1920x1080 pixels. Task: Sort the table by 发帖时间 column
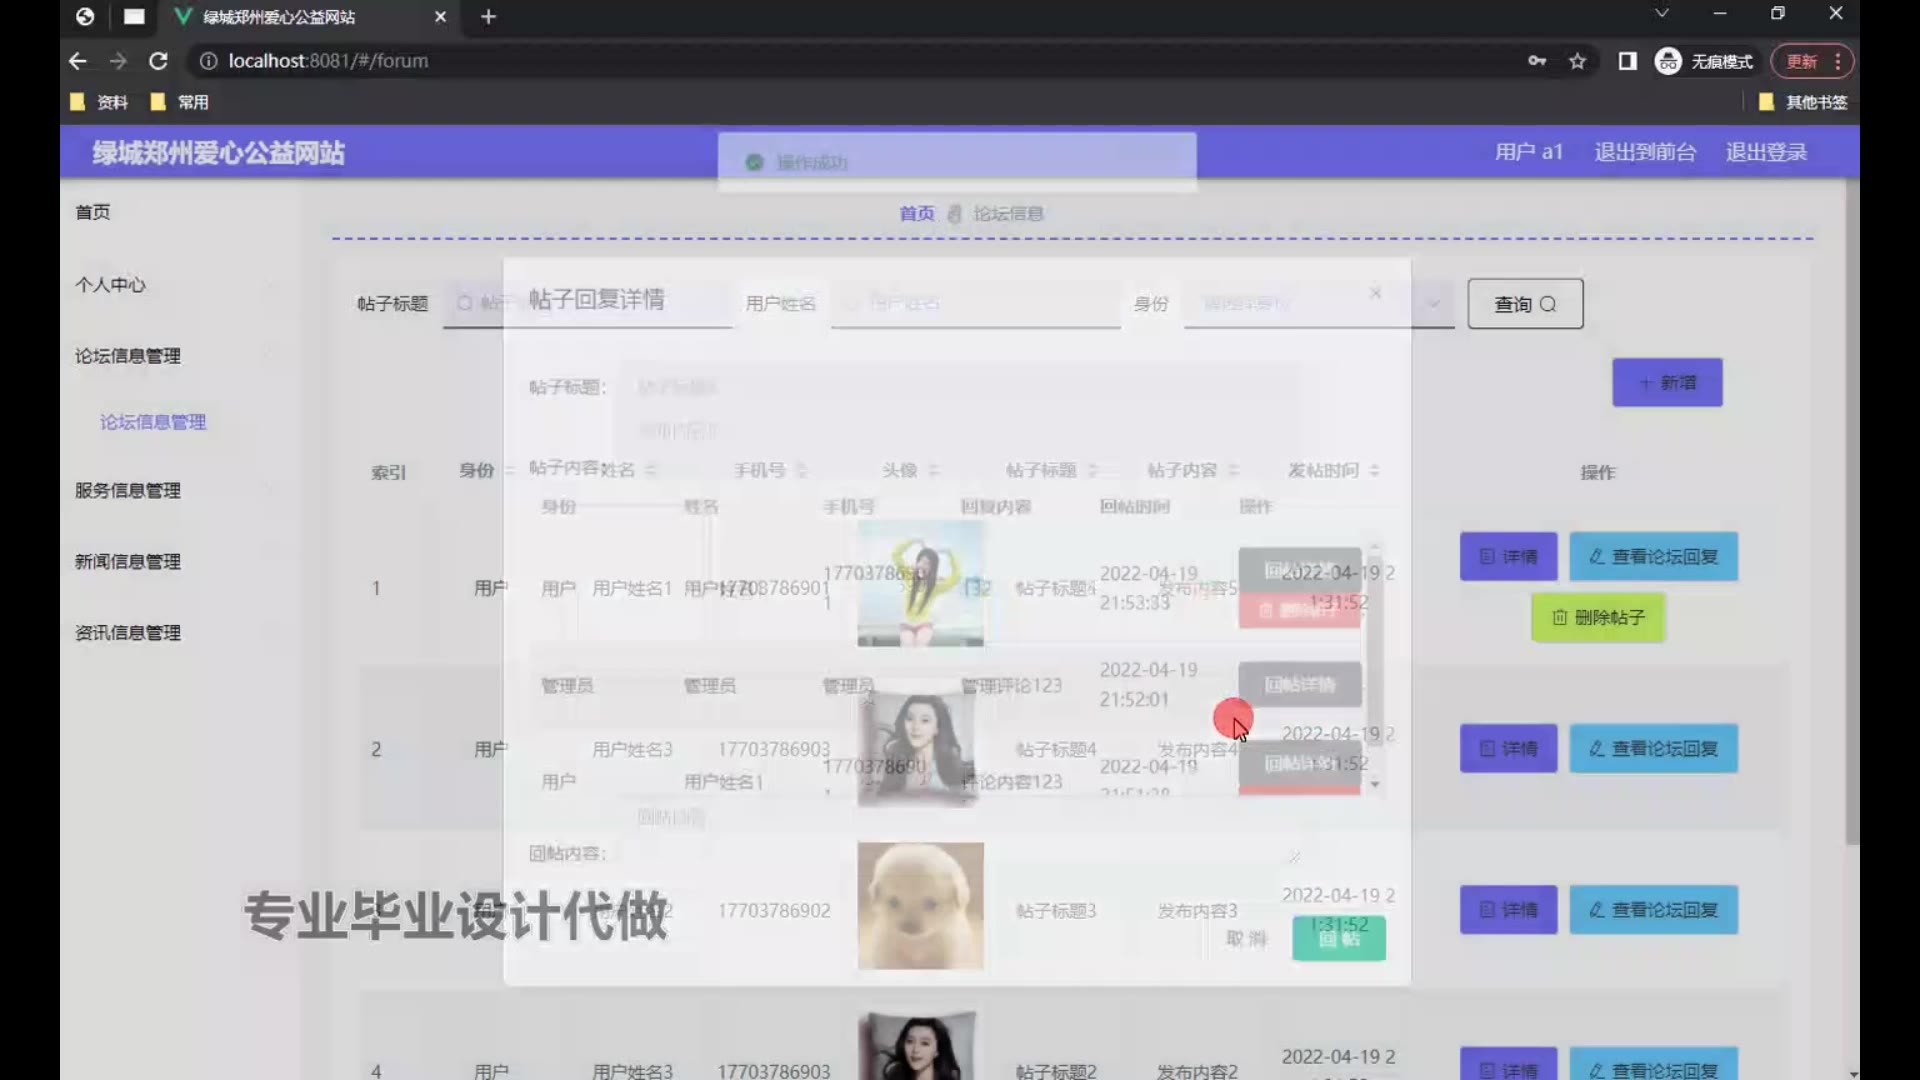[x=1374, y=470]
